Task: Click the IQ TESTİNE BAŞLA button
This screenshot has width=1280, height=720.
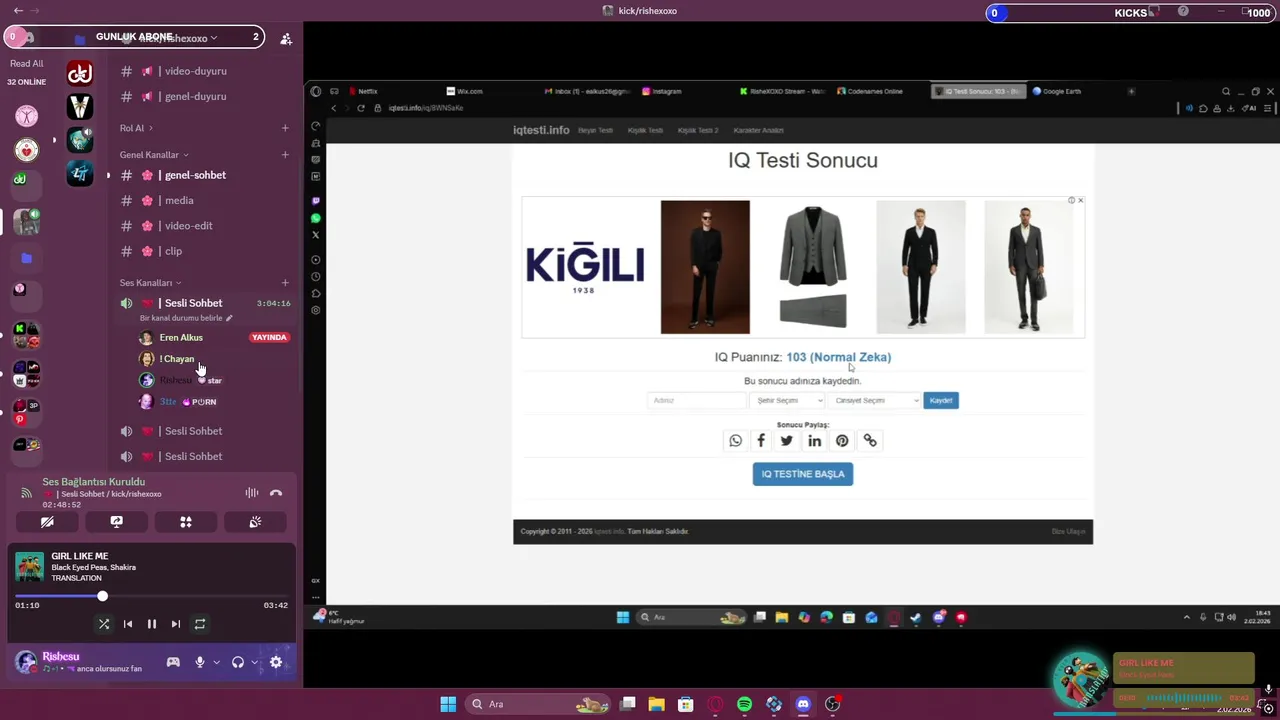Action: pos(803,474)
